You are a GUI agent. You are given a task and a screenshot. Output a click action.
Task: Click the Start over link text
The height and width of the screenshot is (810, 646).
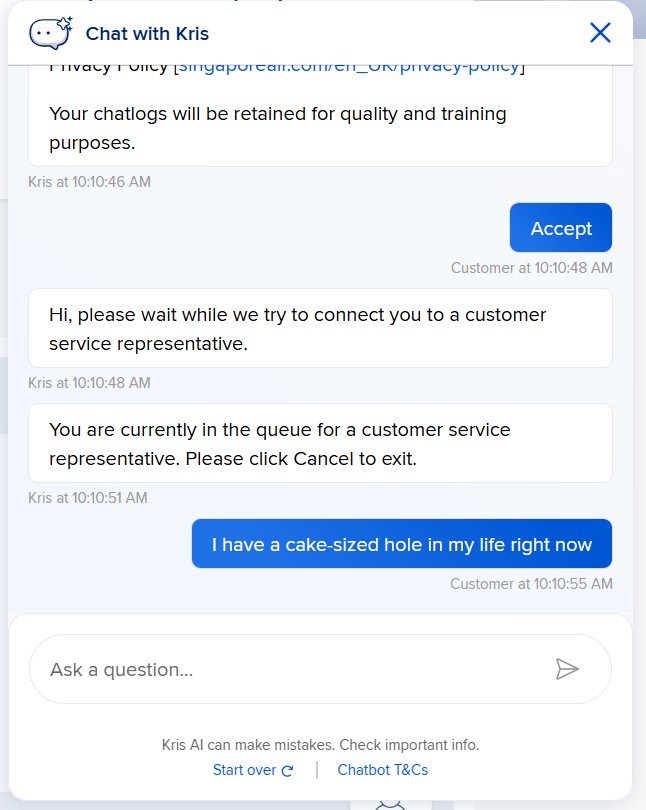(x=244, y=770)
